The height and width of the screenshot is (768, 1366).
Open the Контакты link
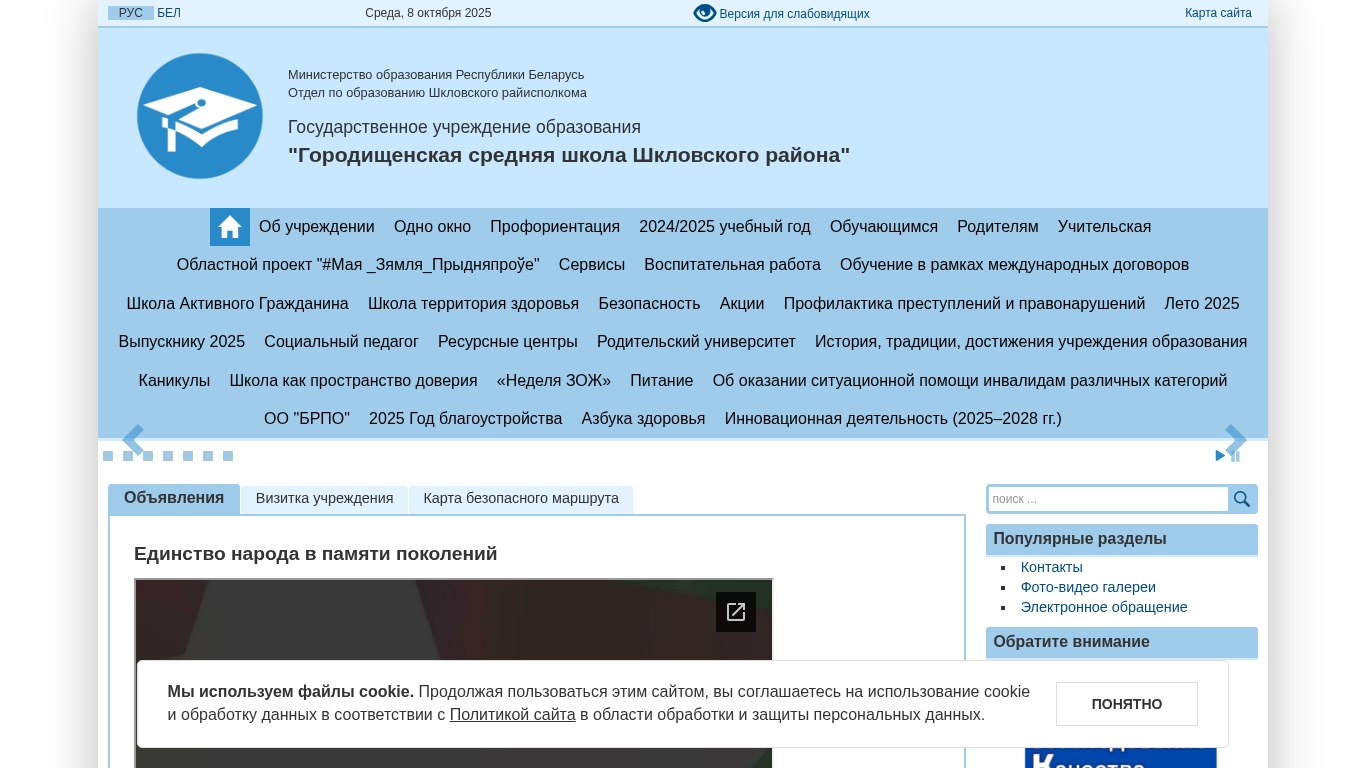(x=1052, y=567)
